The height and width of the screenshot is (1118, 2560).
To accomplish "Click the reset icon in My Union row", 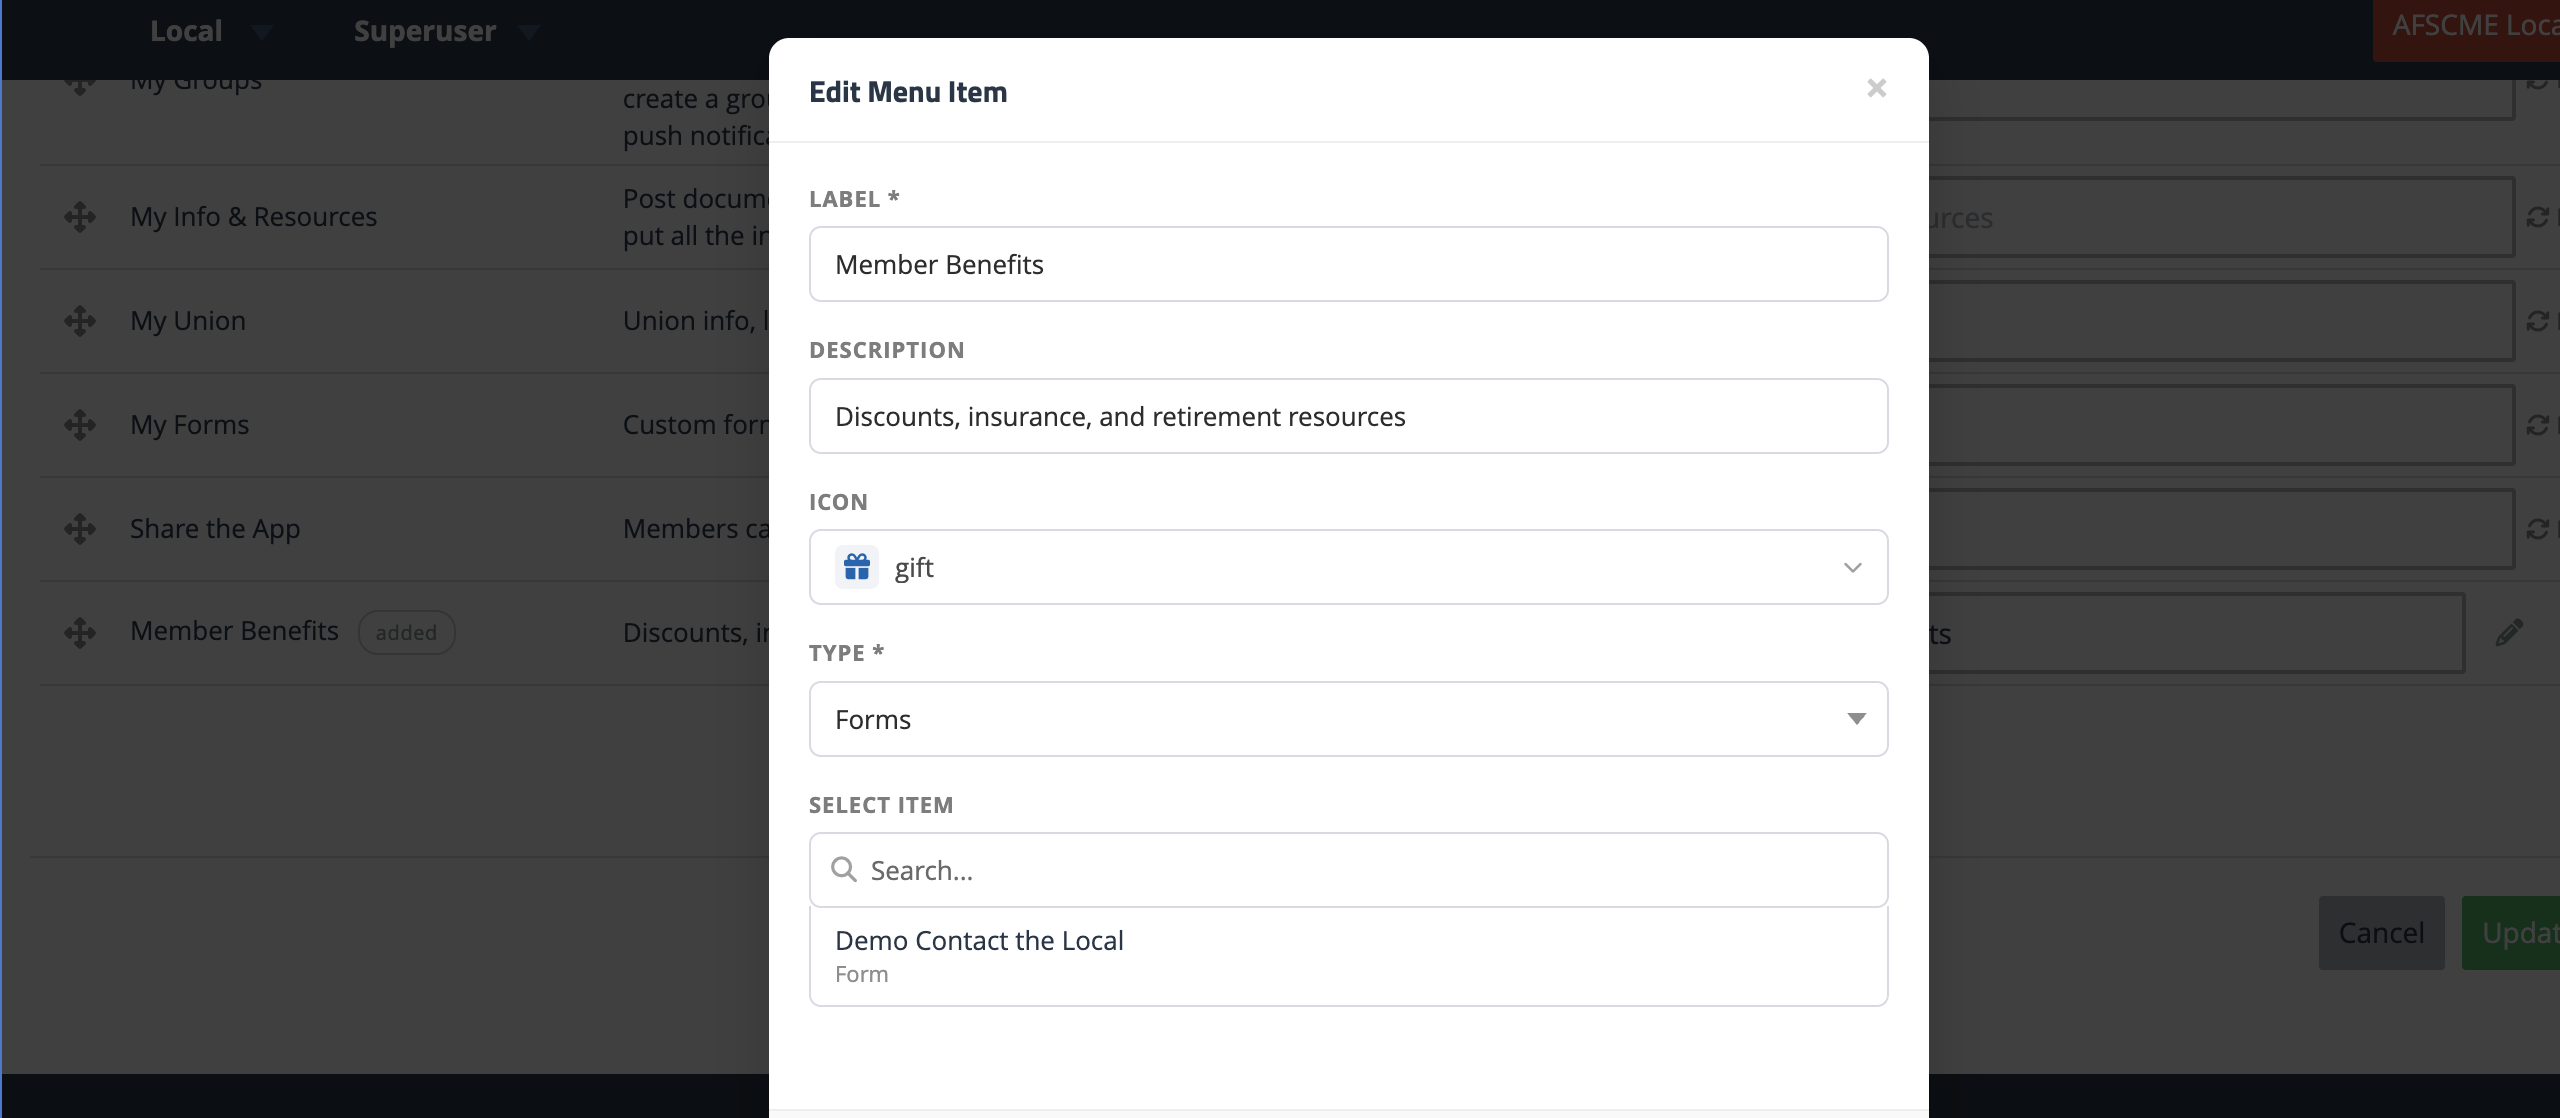I will [x=2537, y=321].
